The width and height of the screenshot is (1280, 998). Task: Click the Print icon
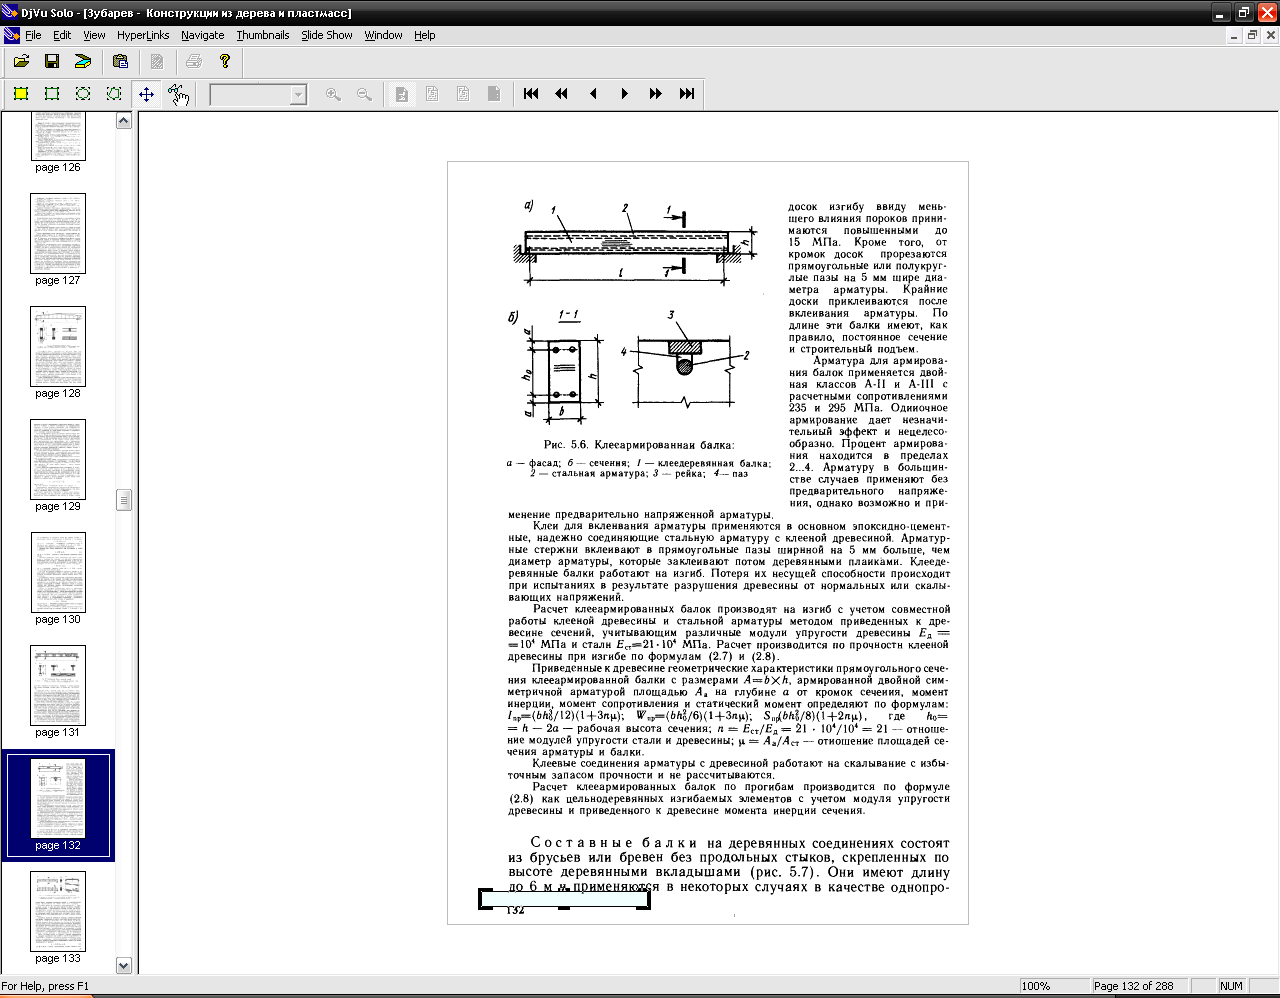pyautogui.click(x=194, y=62)
